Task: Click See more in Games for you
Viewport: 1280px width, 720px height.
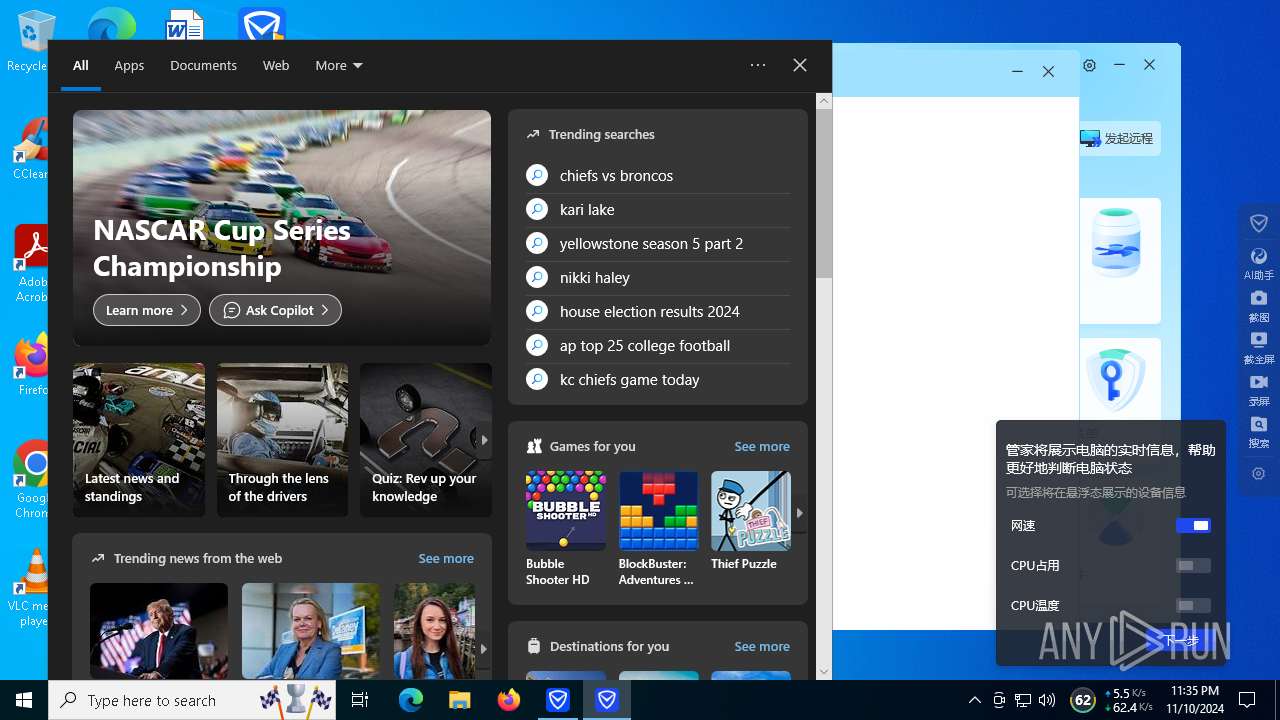Action: tap(762, 446)
